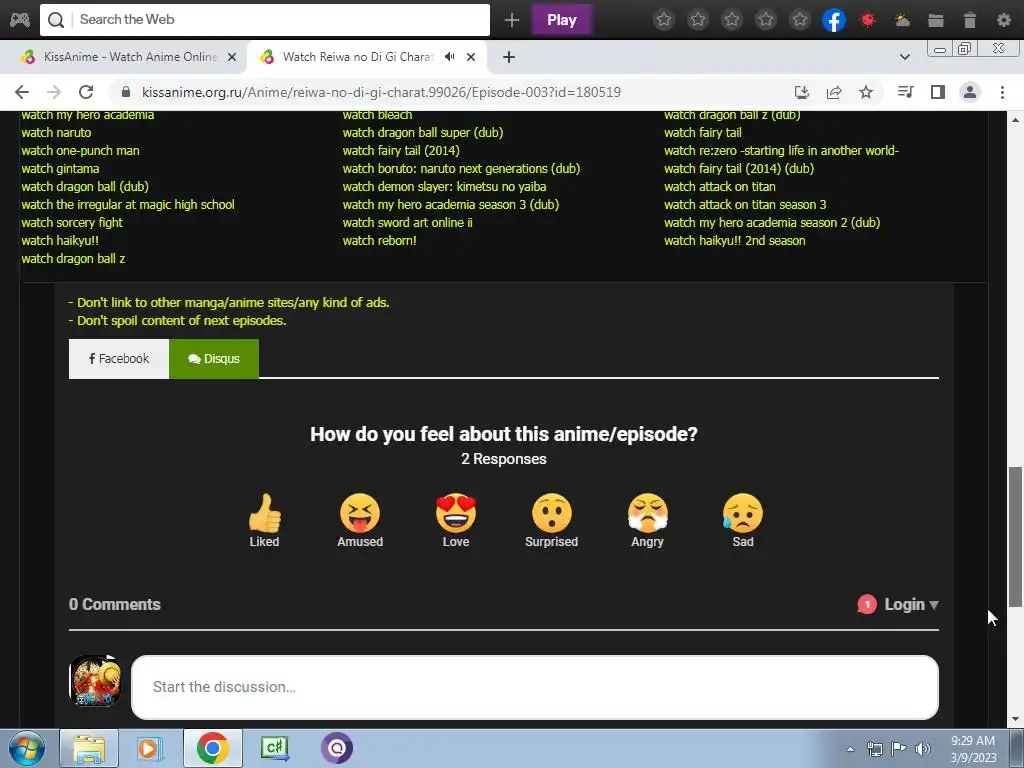The height and width of the screenshot is (768, 1024).
Task: Open the purple Q app on taskbar
Action: click(337, 748)
